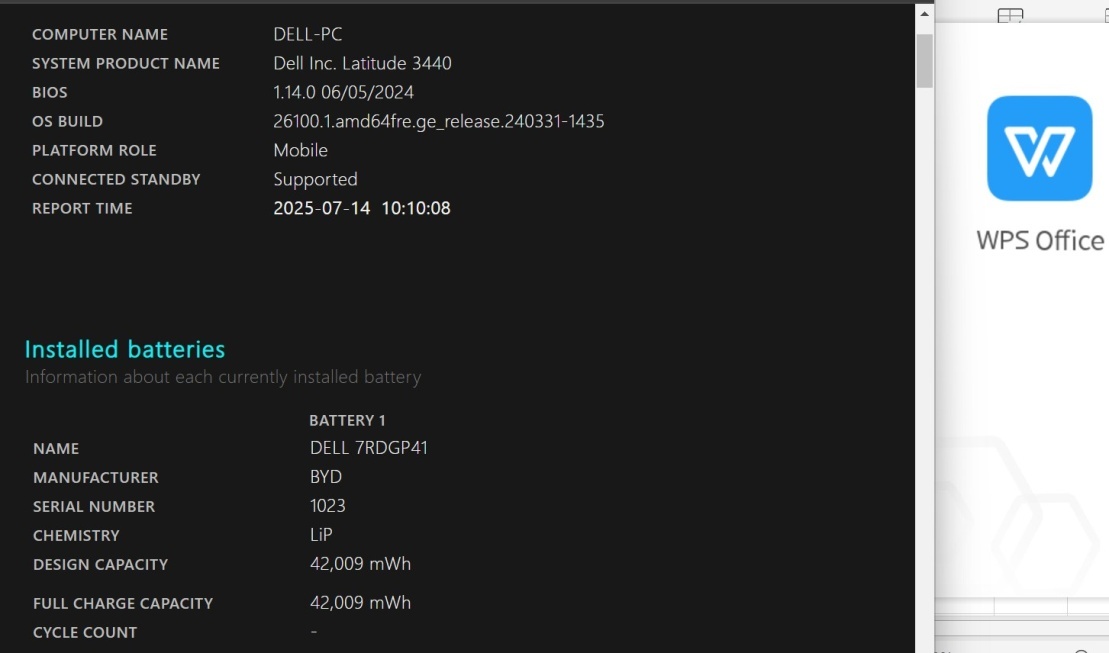Viewport: 1109px width, 653px height.
Task: Click the WPS Office text label
Action: (1040, 241)
